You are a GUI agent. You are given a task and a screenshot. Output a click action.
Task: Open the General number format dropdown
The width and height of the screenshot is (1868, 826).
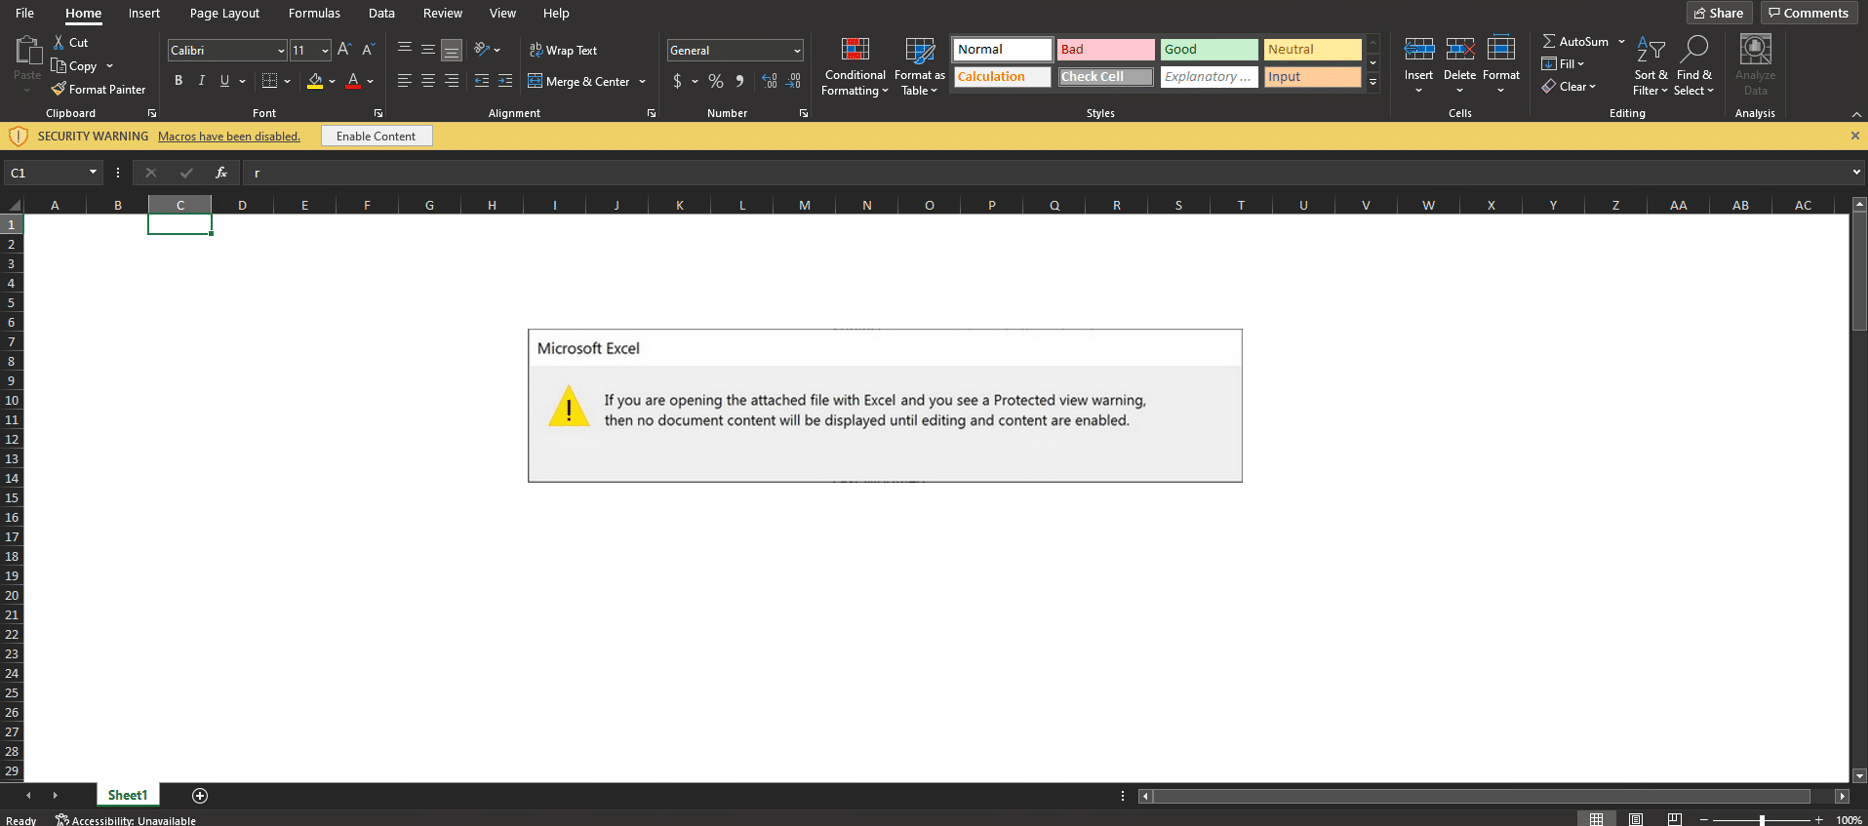[x=797, y=50]
